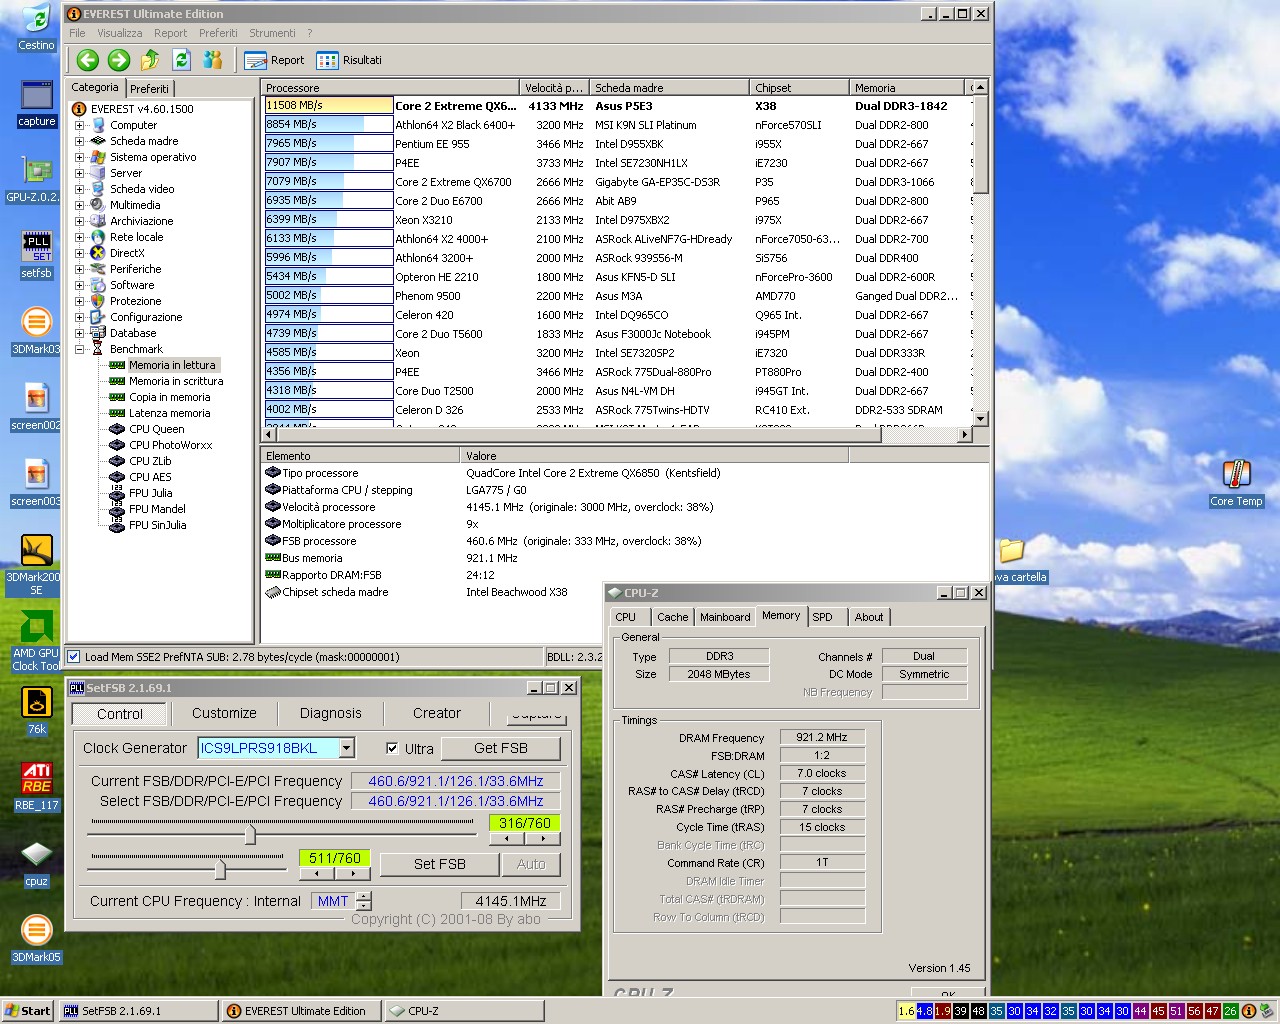Open the Core Temp desktop icon
Image resolution: width=1280 pixels, height=1024 pixels.
coord(1236,475)
